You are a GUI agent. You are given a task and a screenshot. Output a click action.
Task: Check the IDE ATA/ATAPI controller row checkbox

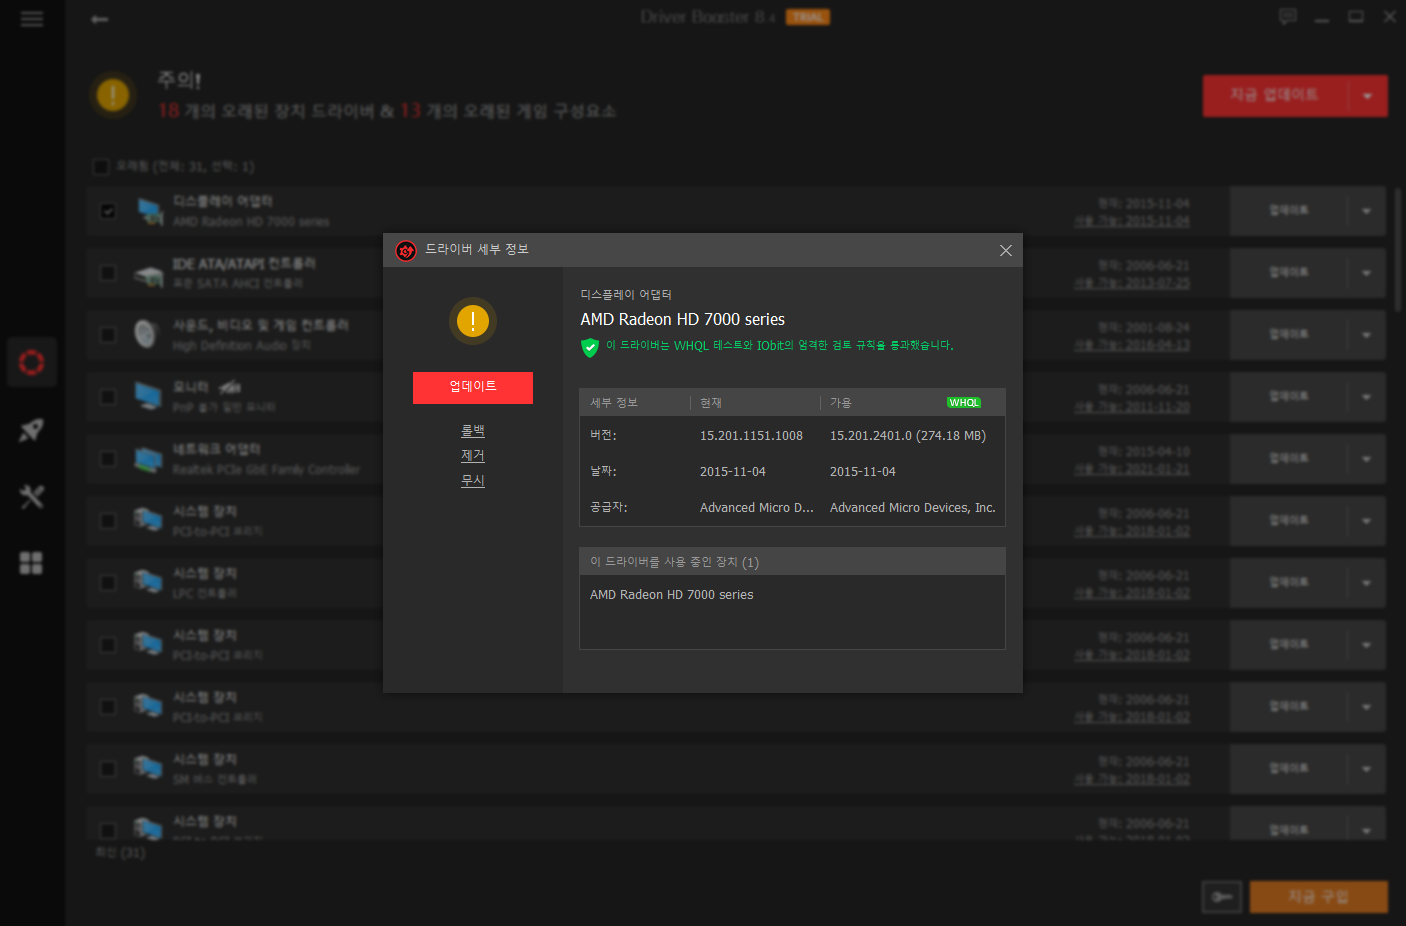108,273
